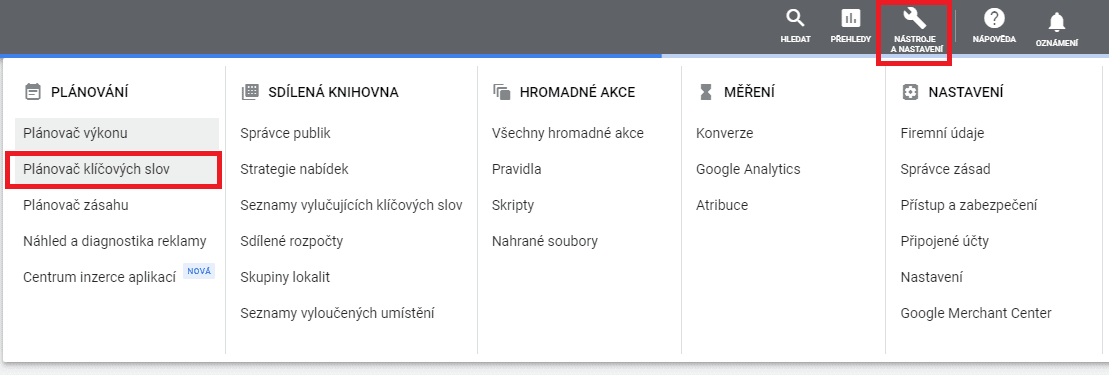
Task: Click the Hromadné akce stacked icon
Action: point(501,91)
